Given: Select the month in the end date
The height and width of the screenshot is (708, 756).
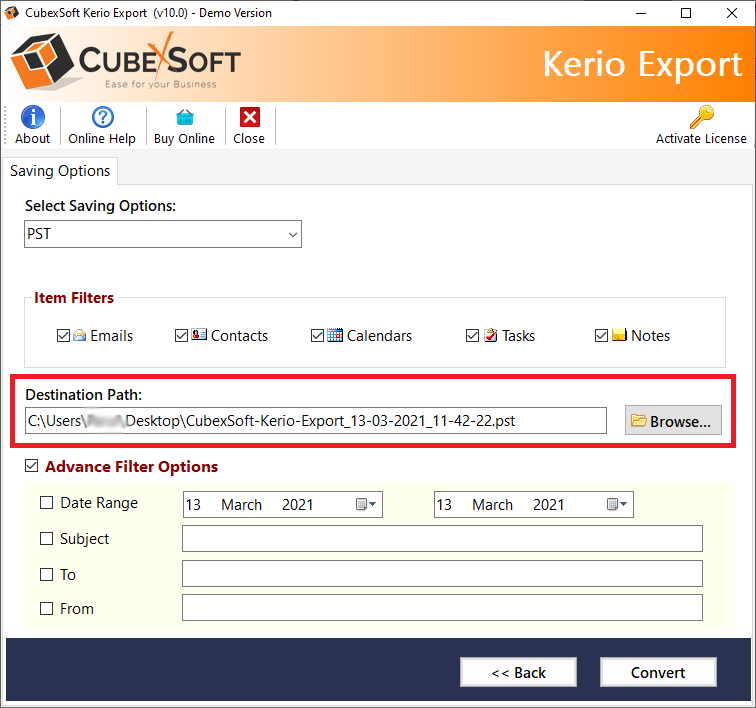Looking at the screenshot, I should (x=492, y=504).
